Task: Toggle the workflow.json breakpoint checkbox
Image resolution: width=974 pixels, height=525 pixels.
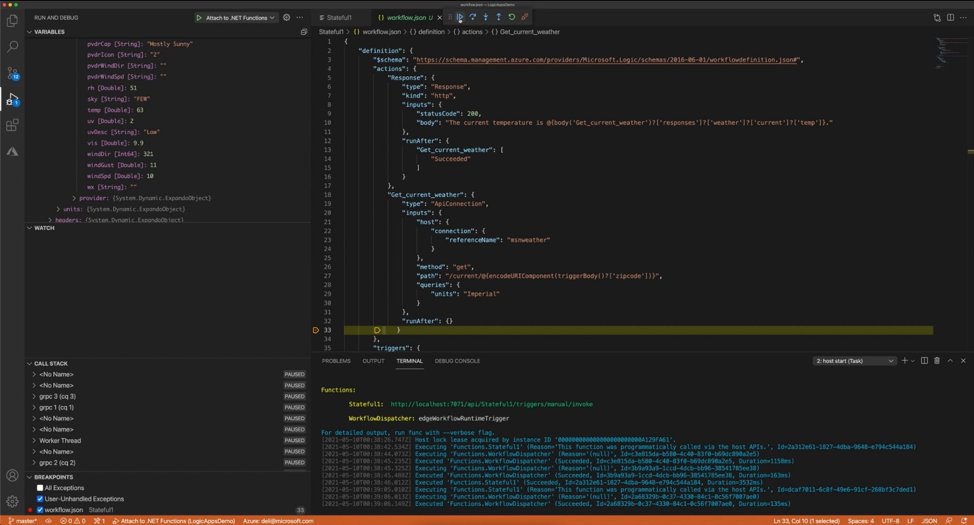Action: (40, 510)
